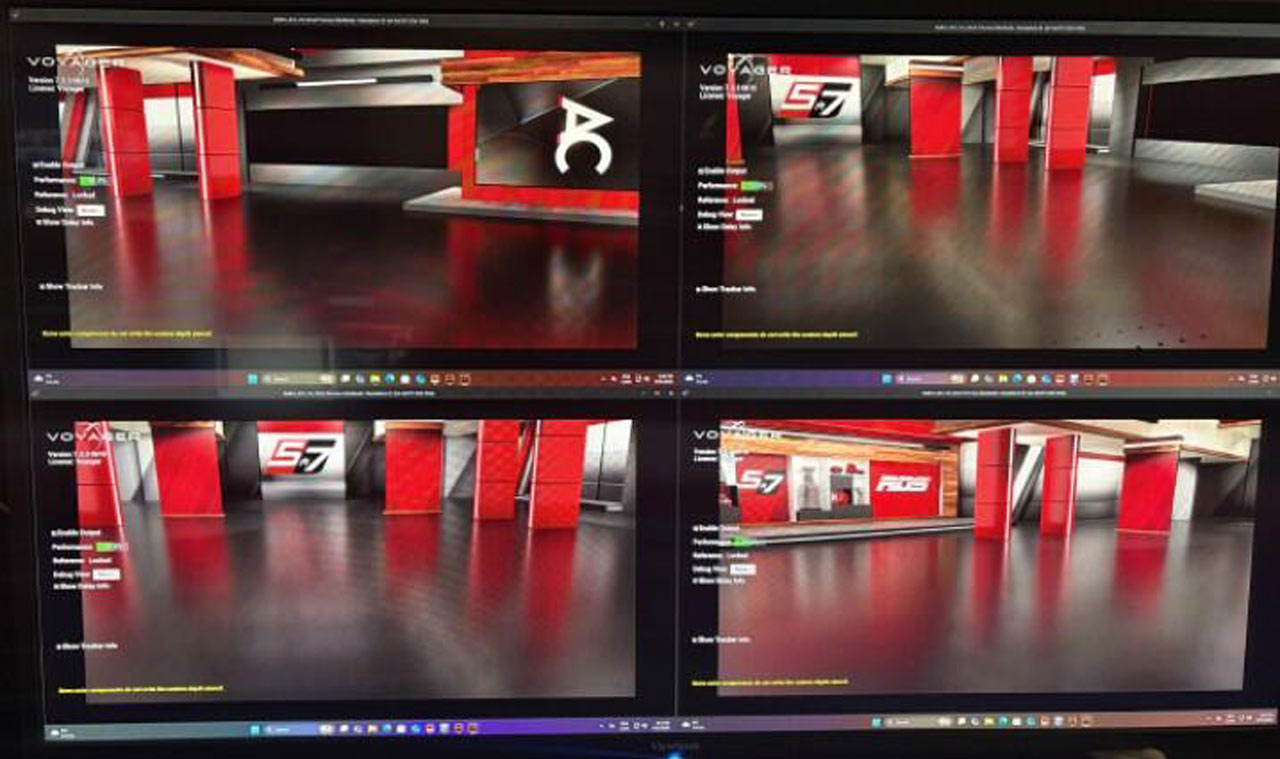Toggle Show Delay Info in bottom-right window
This screenshot has width=1280, height=759.
coord(718,581)
